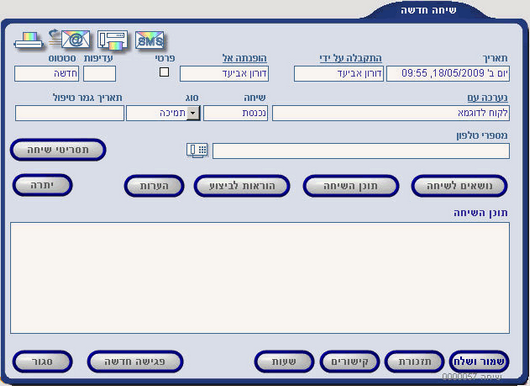Screen dimensions: 530x386
Task: Click inside the large תוכן השיחה text area
Action: click(260, 278)
